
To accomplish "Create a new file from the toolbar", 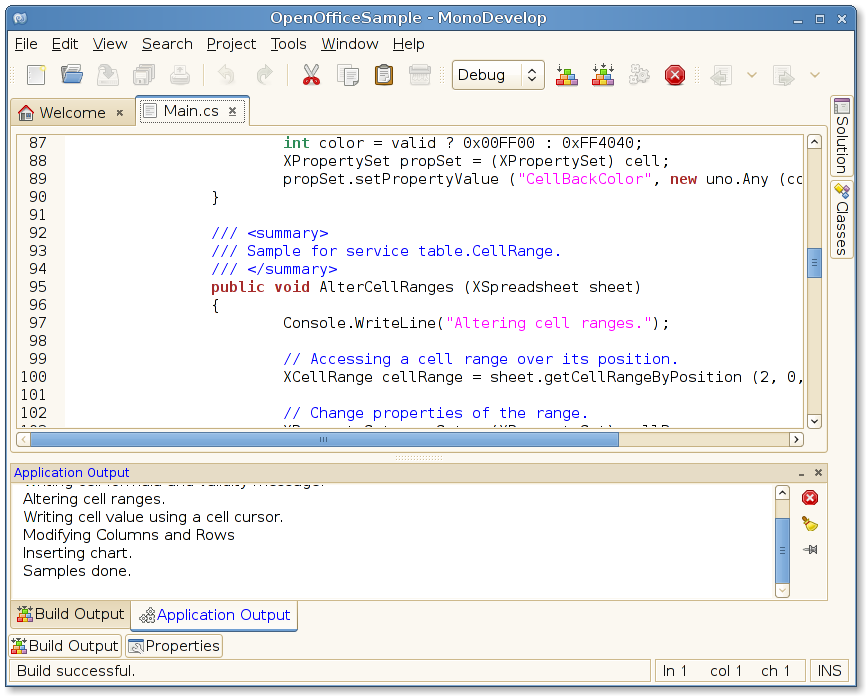I will (x=36, y=75).
